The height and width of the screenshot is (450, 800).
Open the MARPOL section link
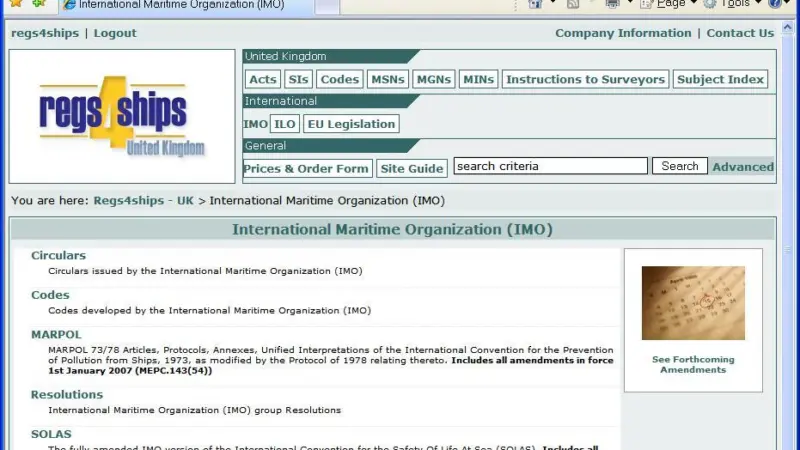pyautogui.click(x=56, y=335)
